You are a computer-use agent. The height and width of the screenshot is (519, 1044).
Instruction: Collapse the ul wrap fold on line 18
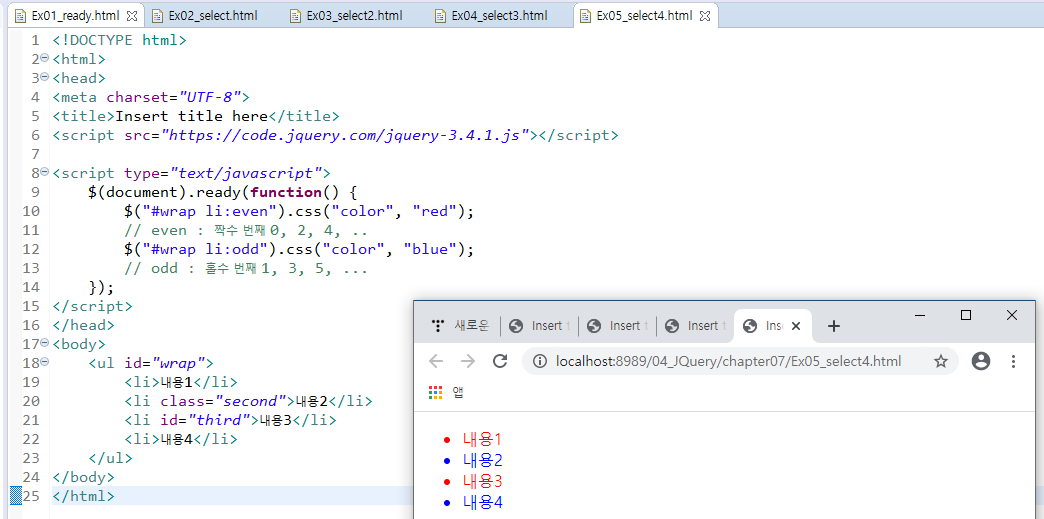pyautogui.click(x=45, y=362)
